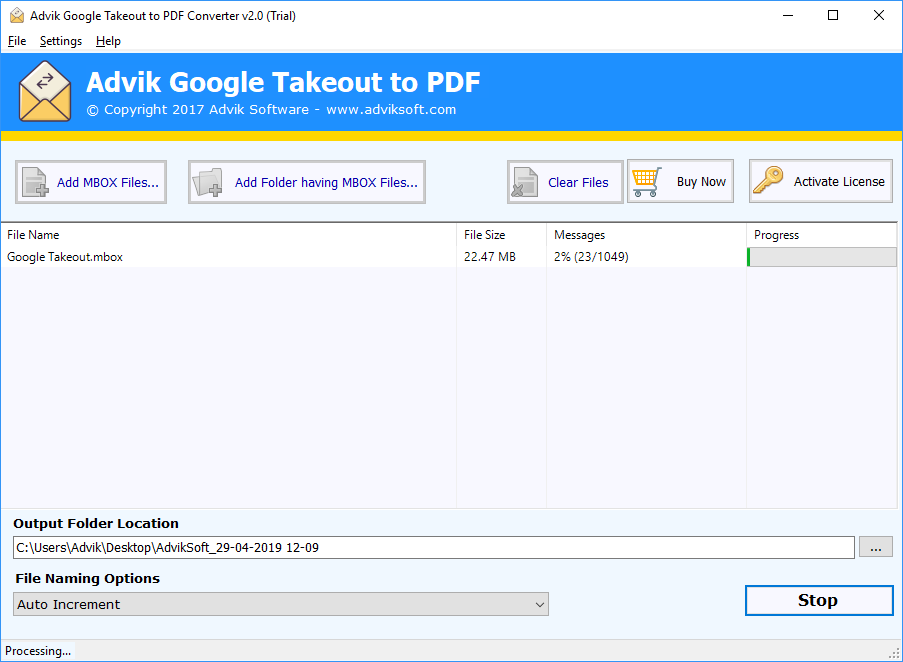Screen dimensions: 903x662
Task: Open the Settings menu
Action: 60,41
